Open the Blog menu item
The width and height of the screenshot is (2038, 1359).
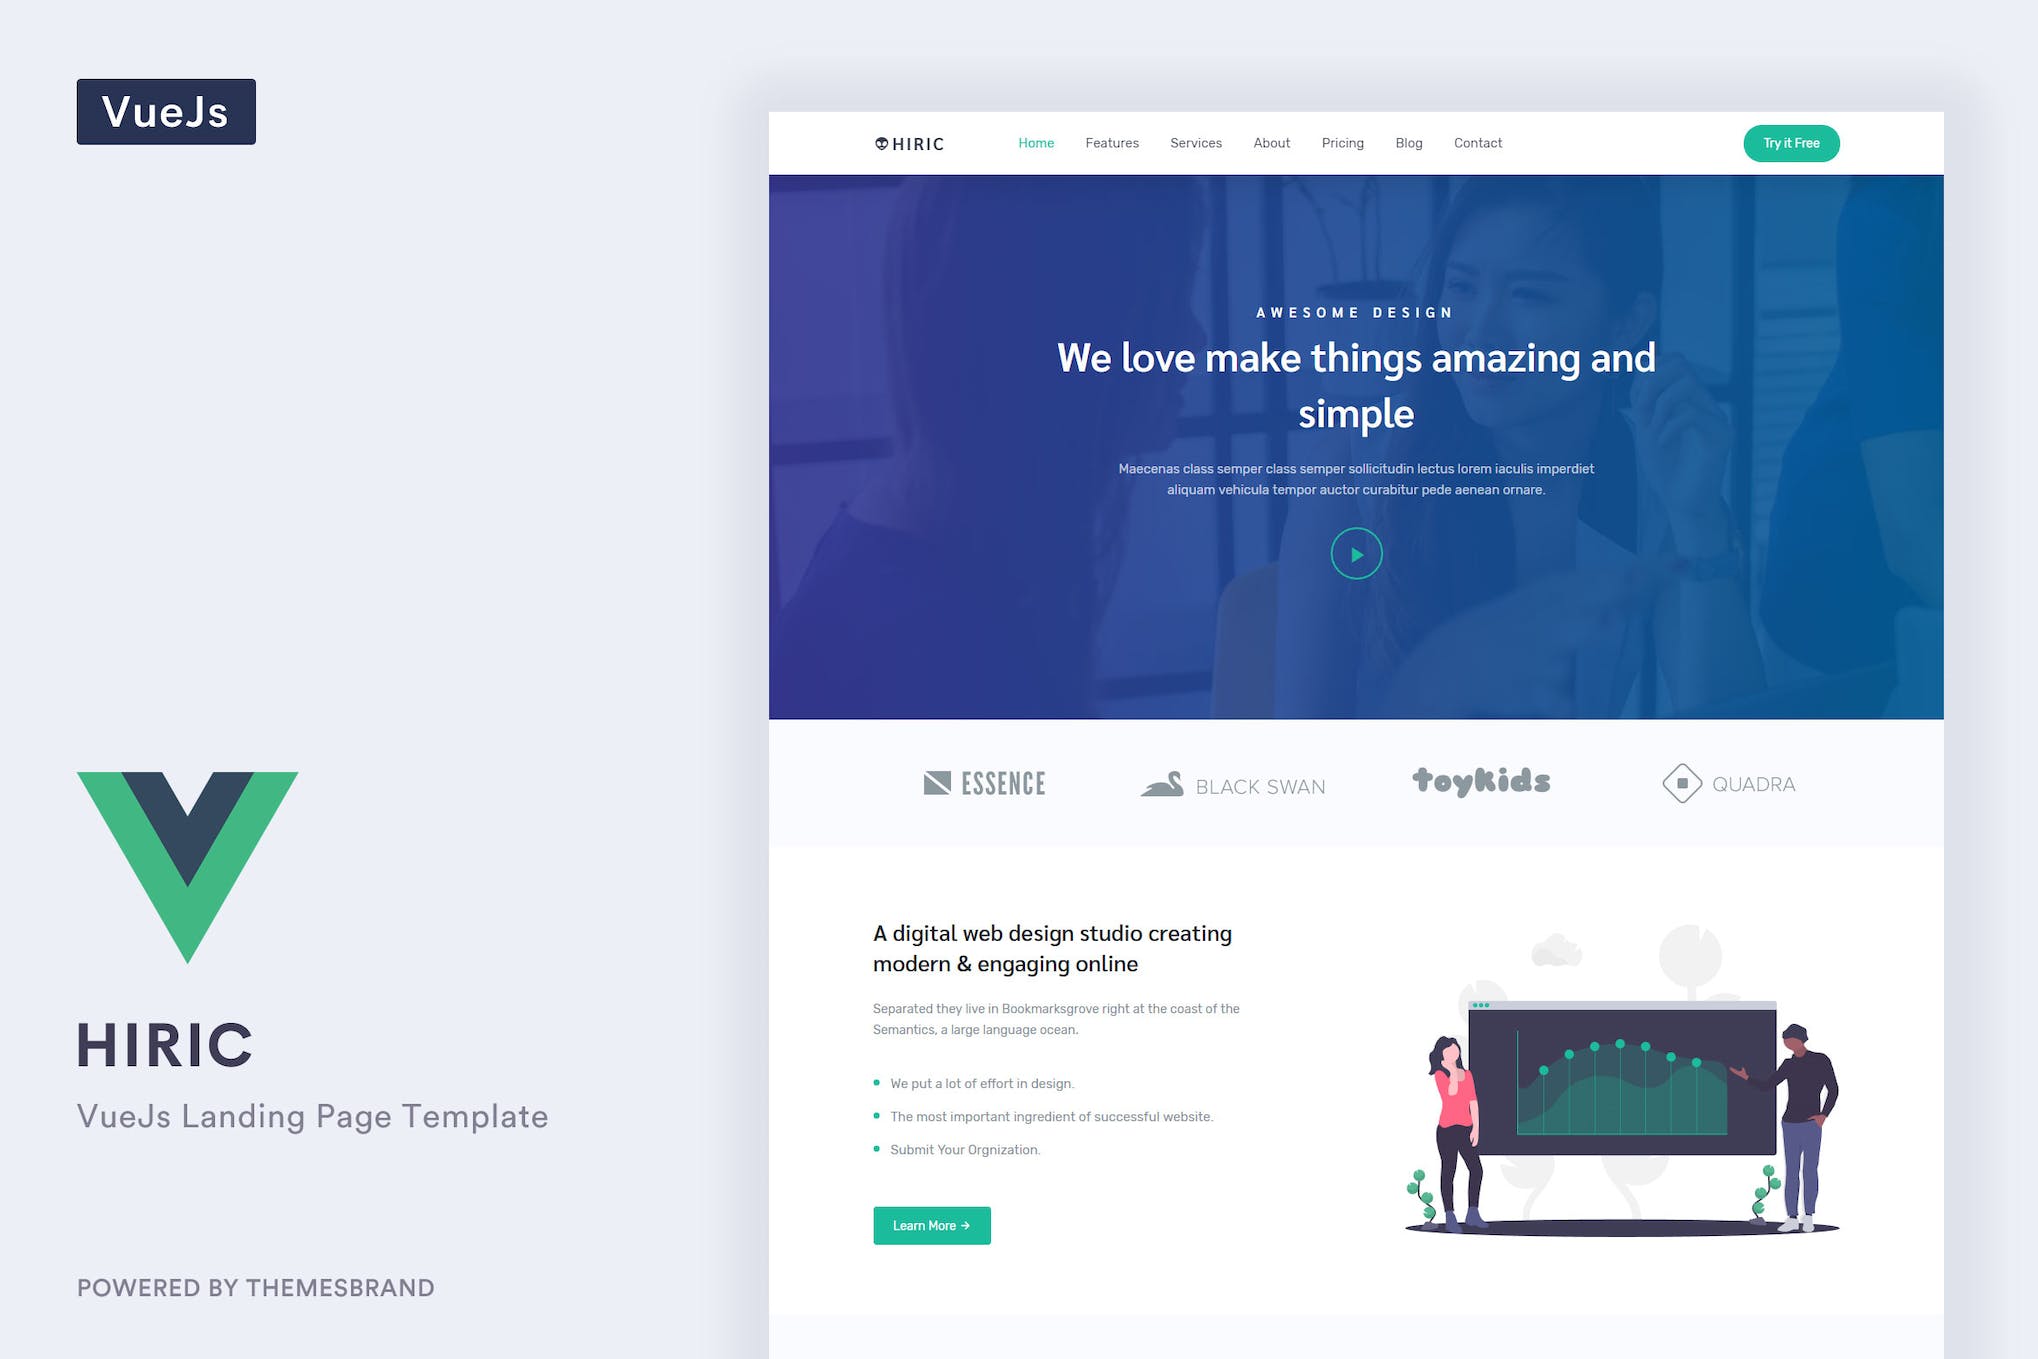pyautogui.click(x=1409, y=143)
